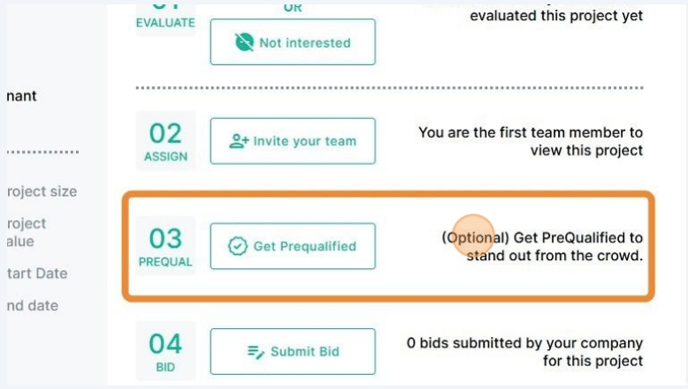
Task: Click the Start Date label in sidebar
Action: [37, 274]
